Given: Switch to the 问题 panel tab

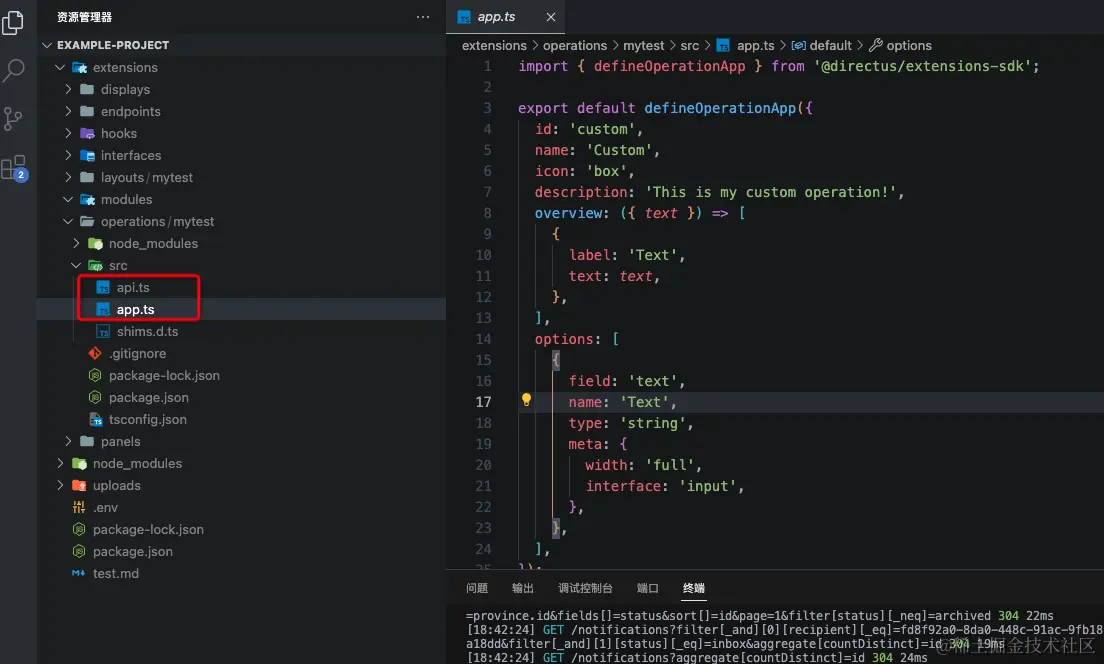Looking at the screenshot, I should click(477, 588).
